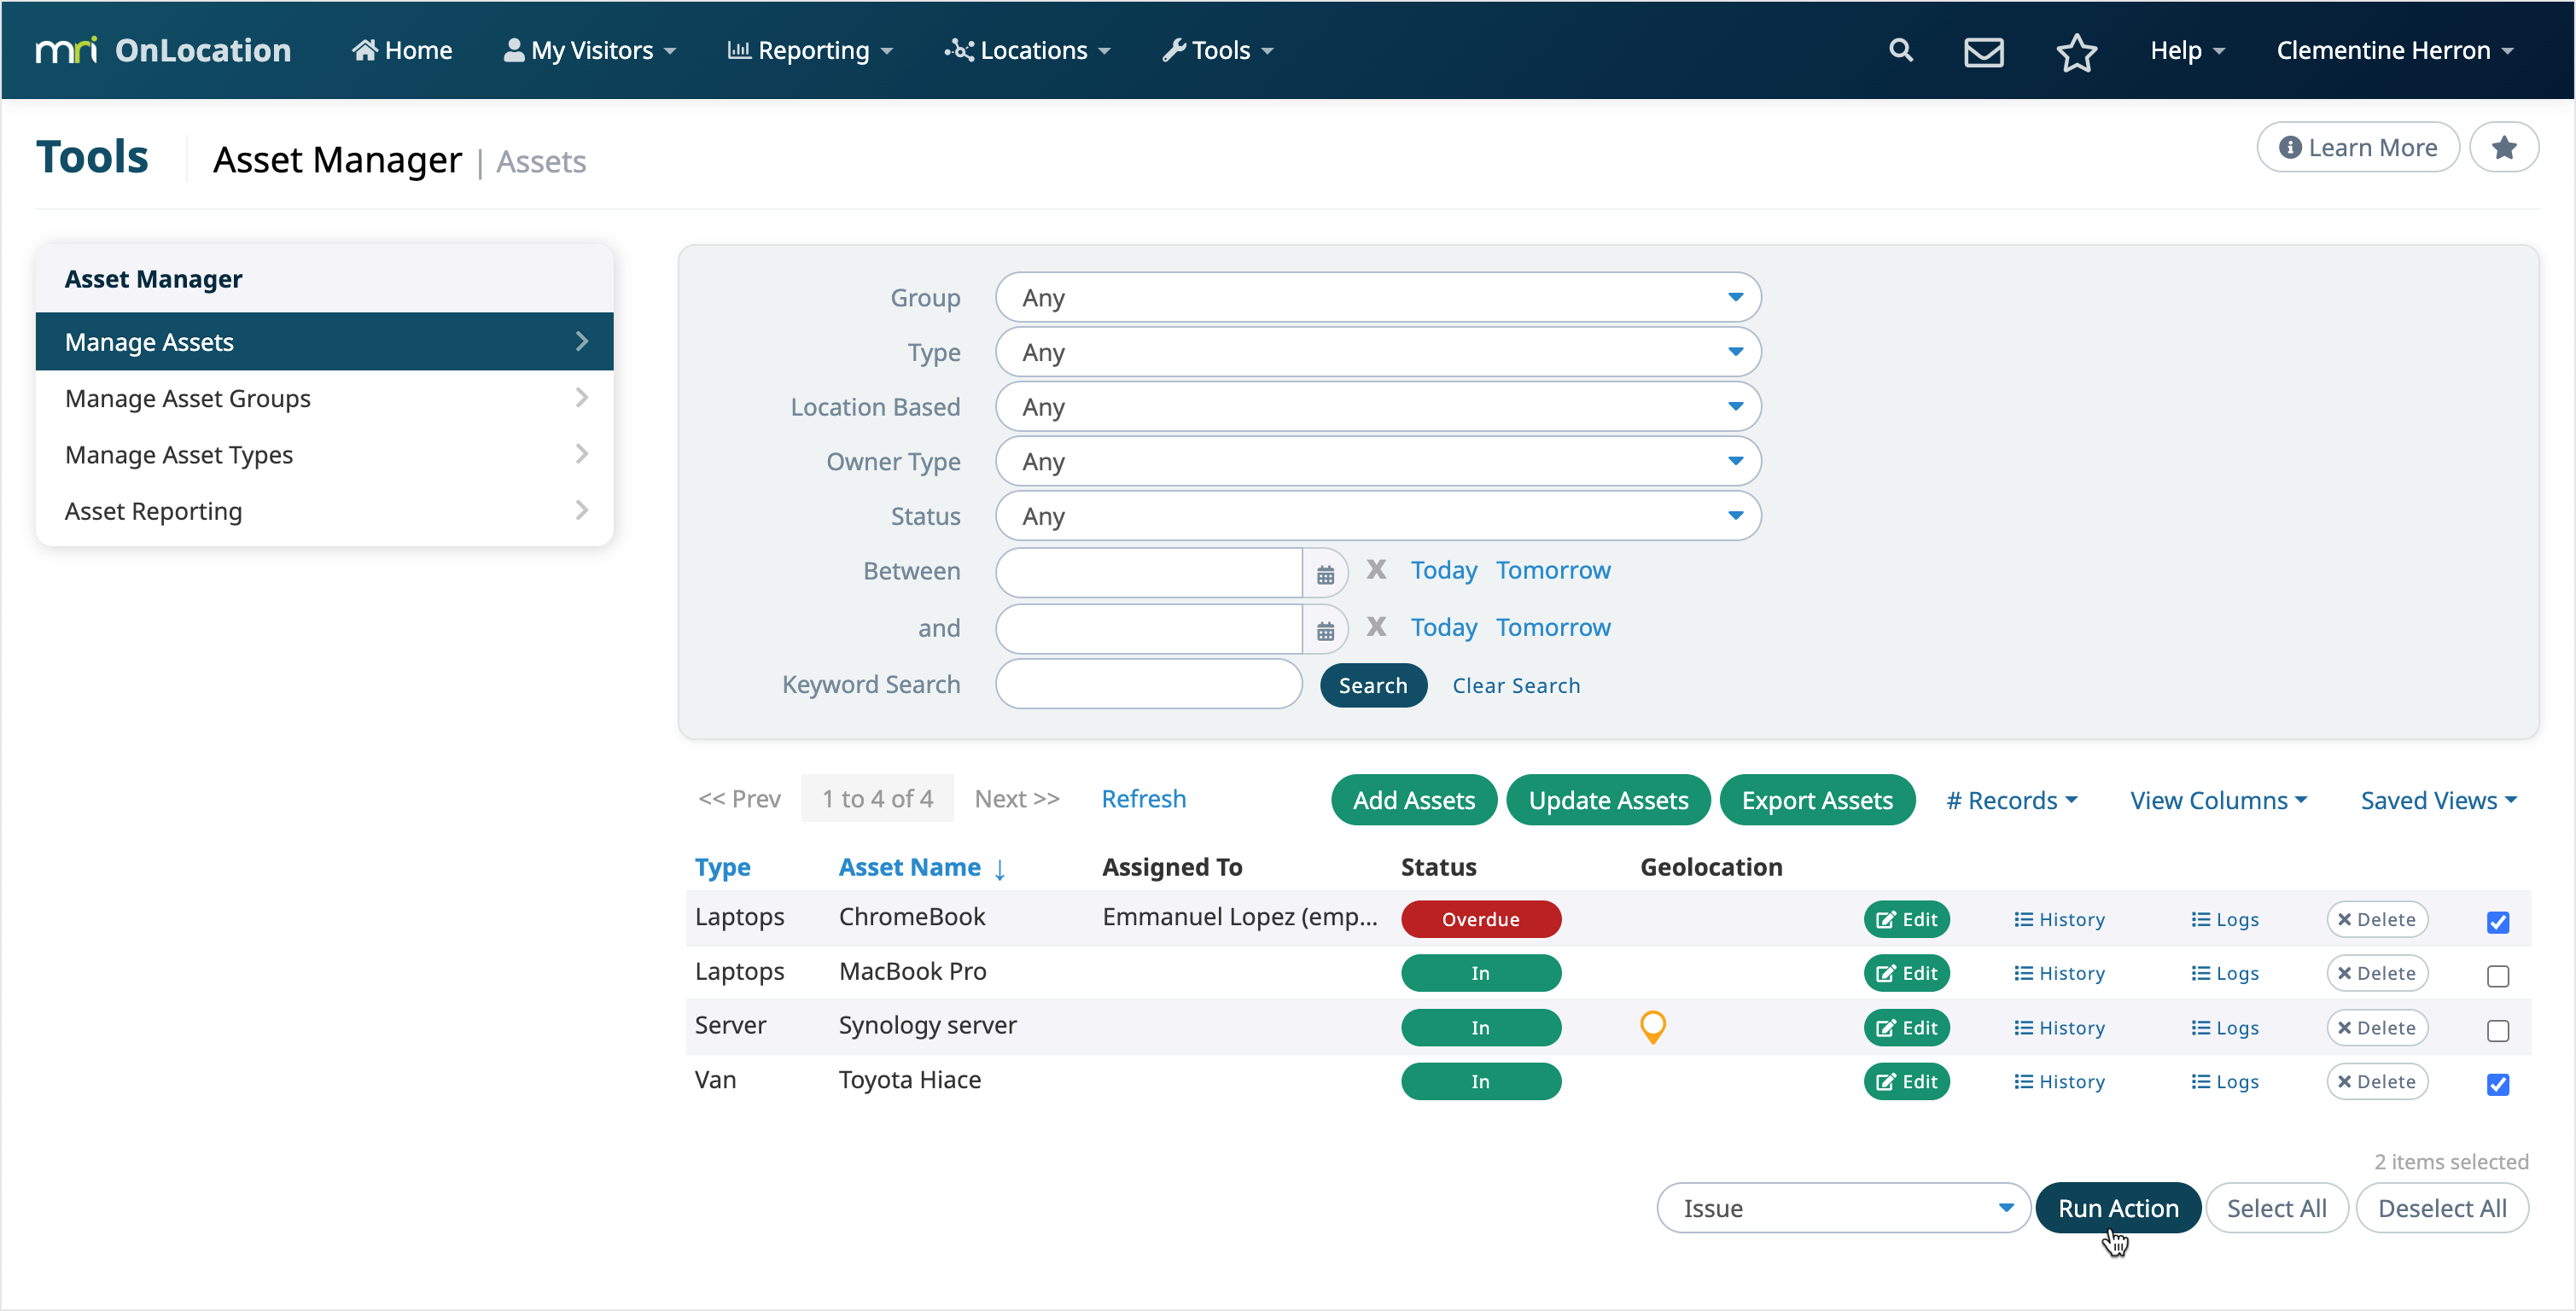Delete the Synology server asset

click(2376, 1028)
